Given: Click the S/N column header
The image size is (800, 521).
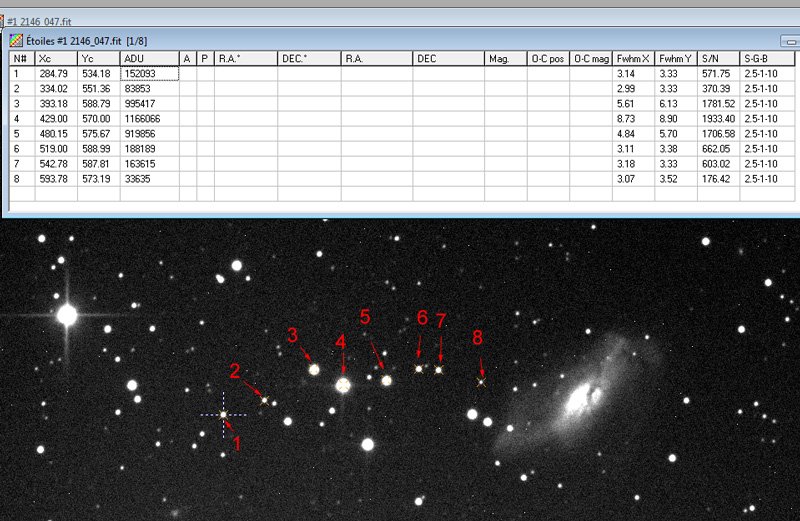Looking at the screenshot, I should 718,59.
